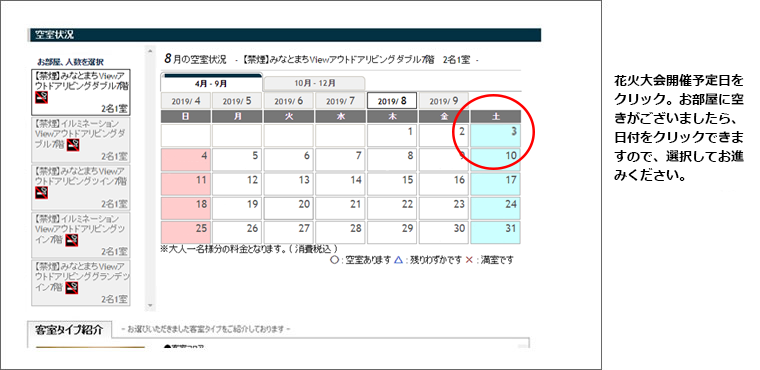Choose Saturday August 10 on calendar
The height and width of the screenshot is (370, 760).
coord(496,160)
